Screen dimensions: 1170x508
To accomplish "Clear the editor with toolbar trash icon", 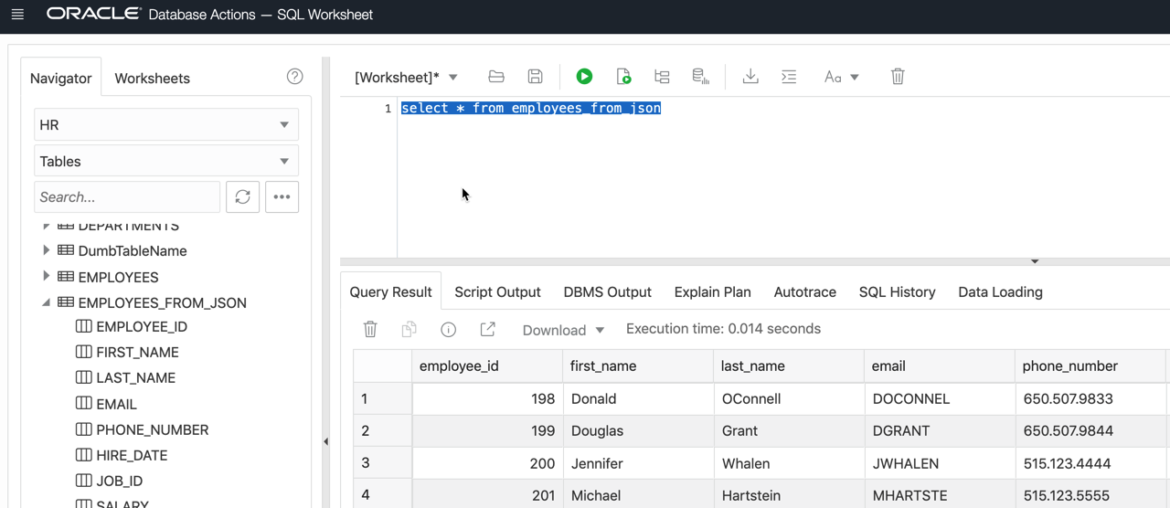I will [x=898, y=77].
